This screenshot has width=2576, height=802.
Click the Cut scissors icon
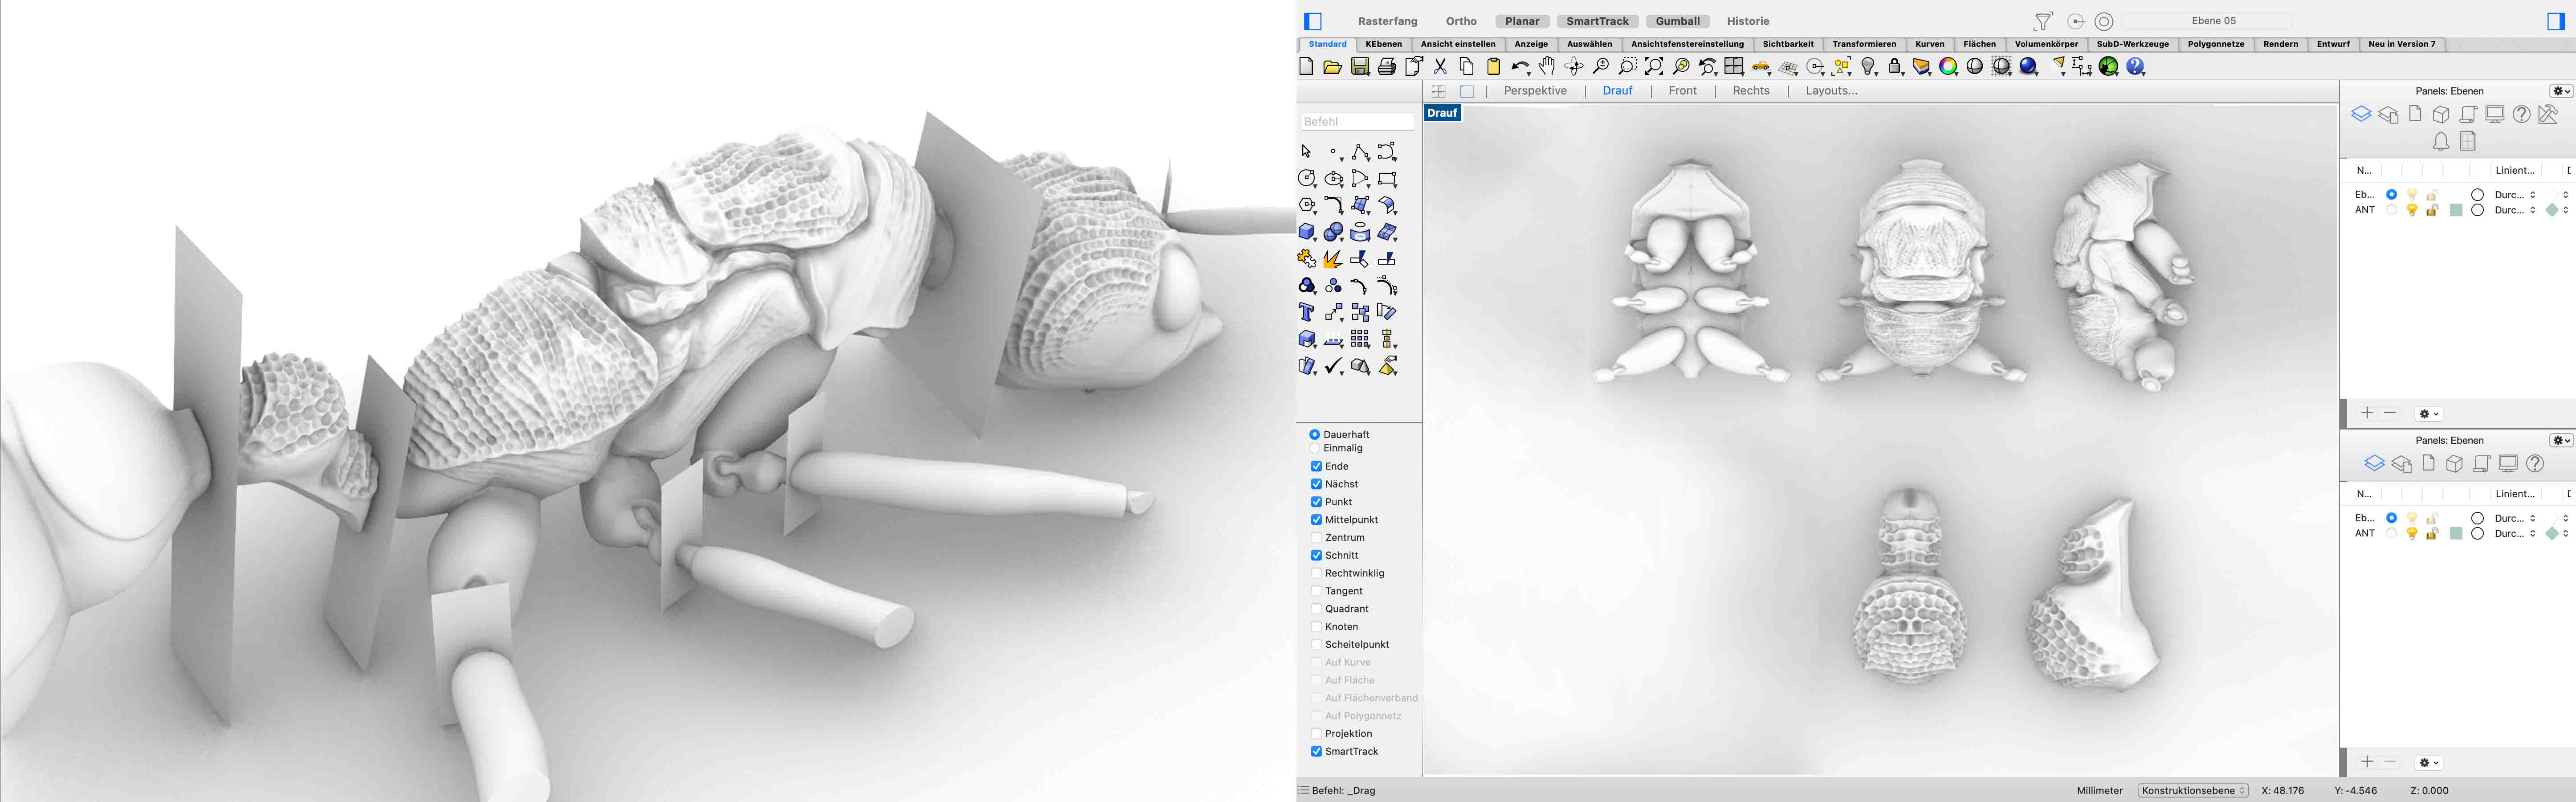[1440, 67]
